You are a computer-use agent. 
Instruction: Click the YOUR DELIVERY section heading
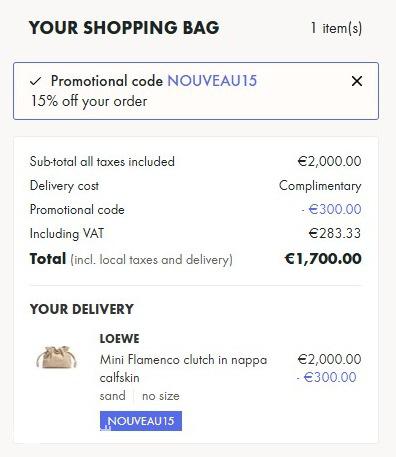[x=82, y=309]
